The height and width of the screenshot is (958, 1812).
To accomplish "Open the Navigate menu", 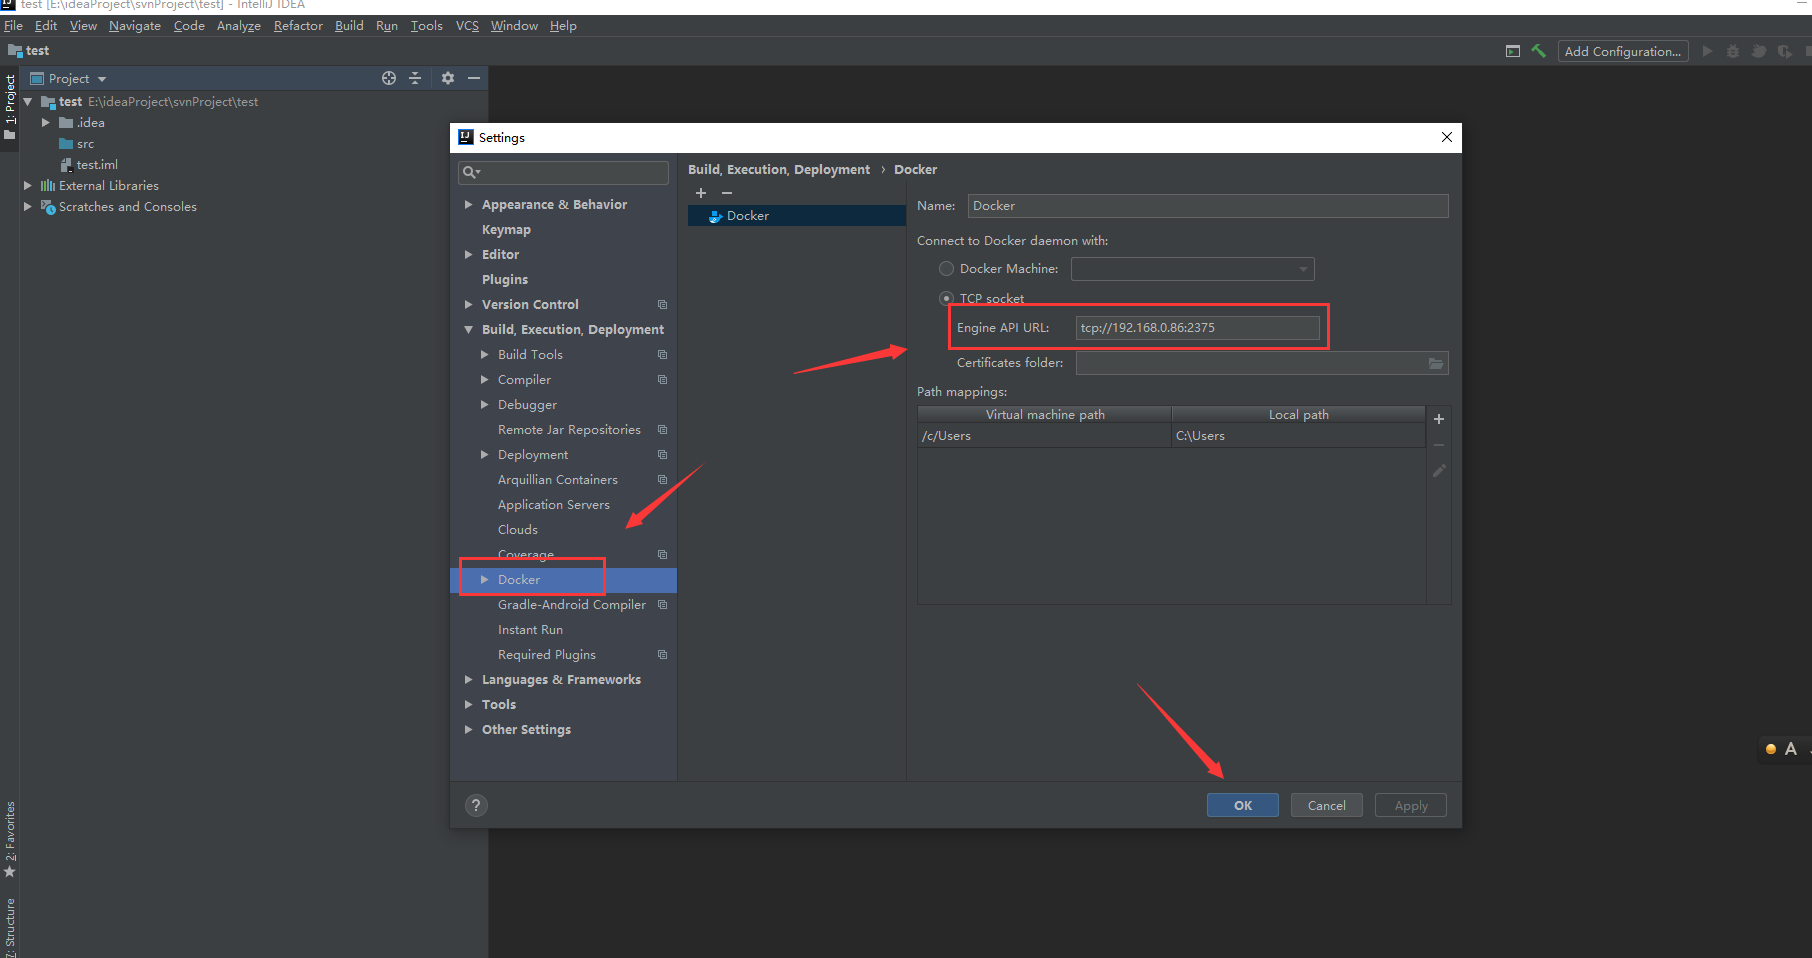I will 134,26.
